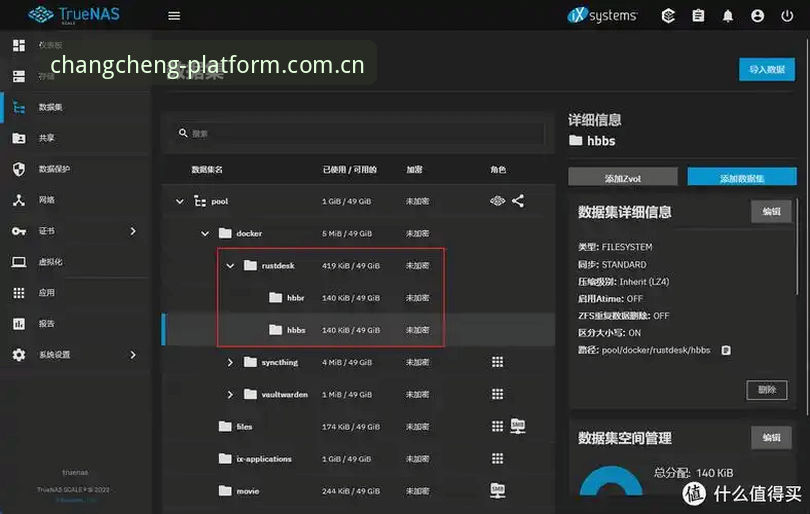Click the Encryption (加密) column header
The width and height of the screenshot is (810, 514).
pyautogui.click(x=414, y=169)
